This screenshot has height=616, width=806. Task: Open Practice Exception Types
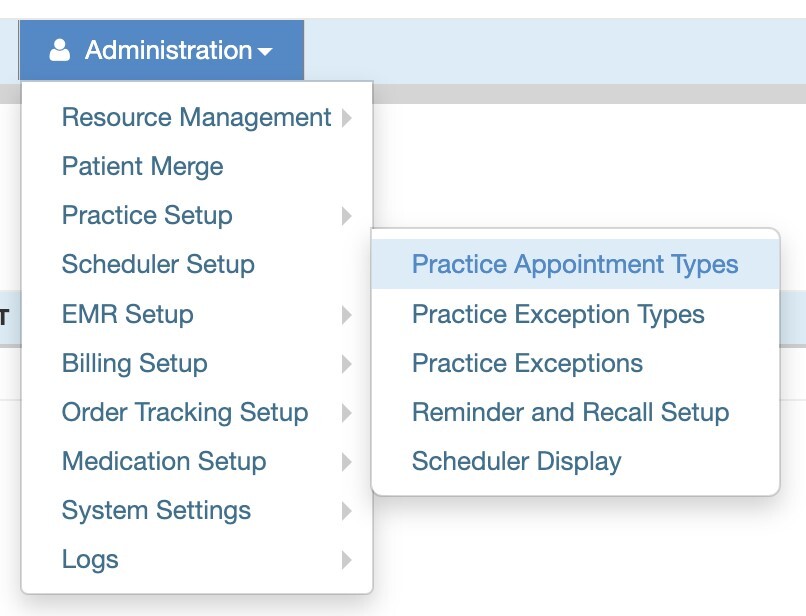coord(558,314)
